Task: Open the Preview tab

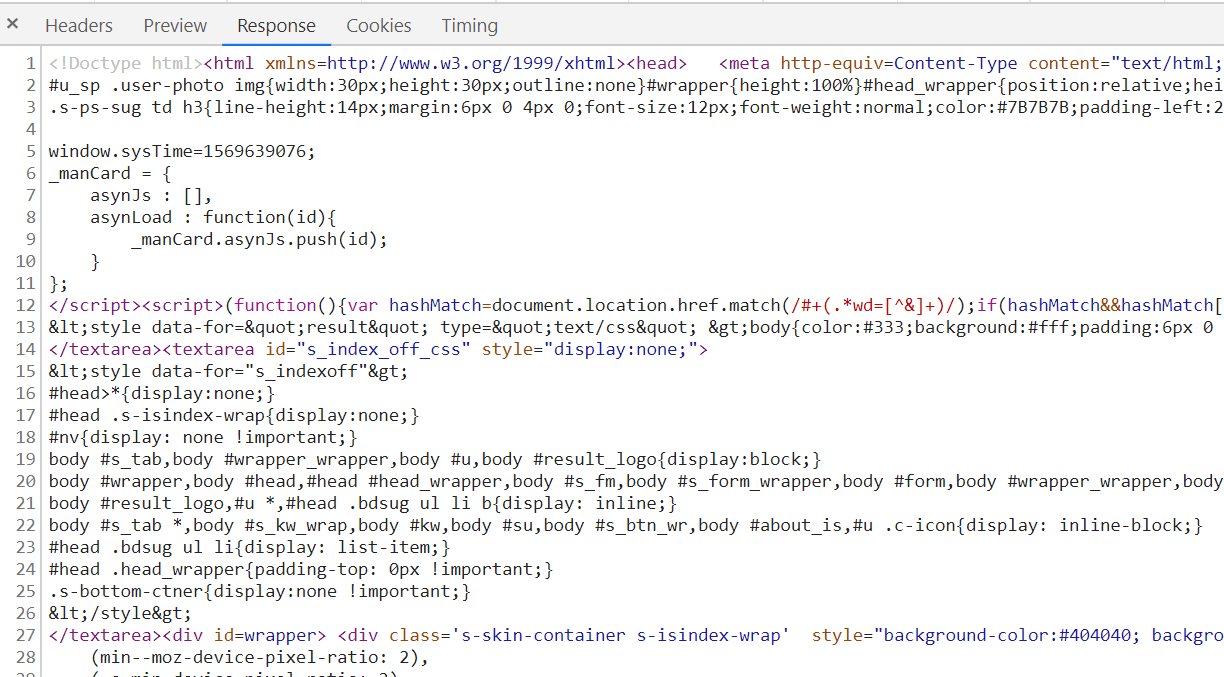Action: [x=175, y=26]
